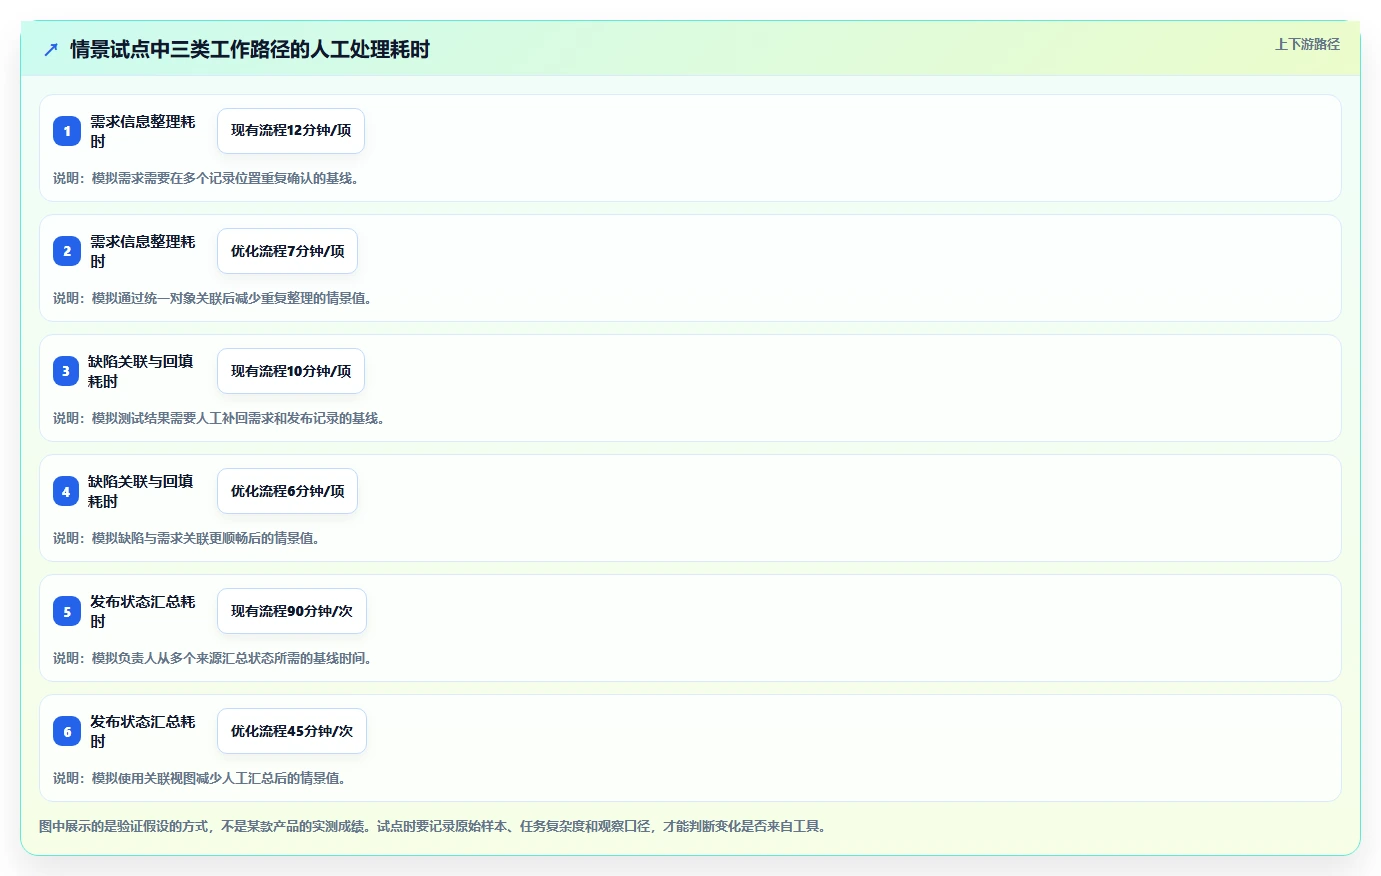1381x876 pixels.
Task: Select the 现有流程12分钟/项 chip
Action: 291,131
